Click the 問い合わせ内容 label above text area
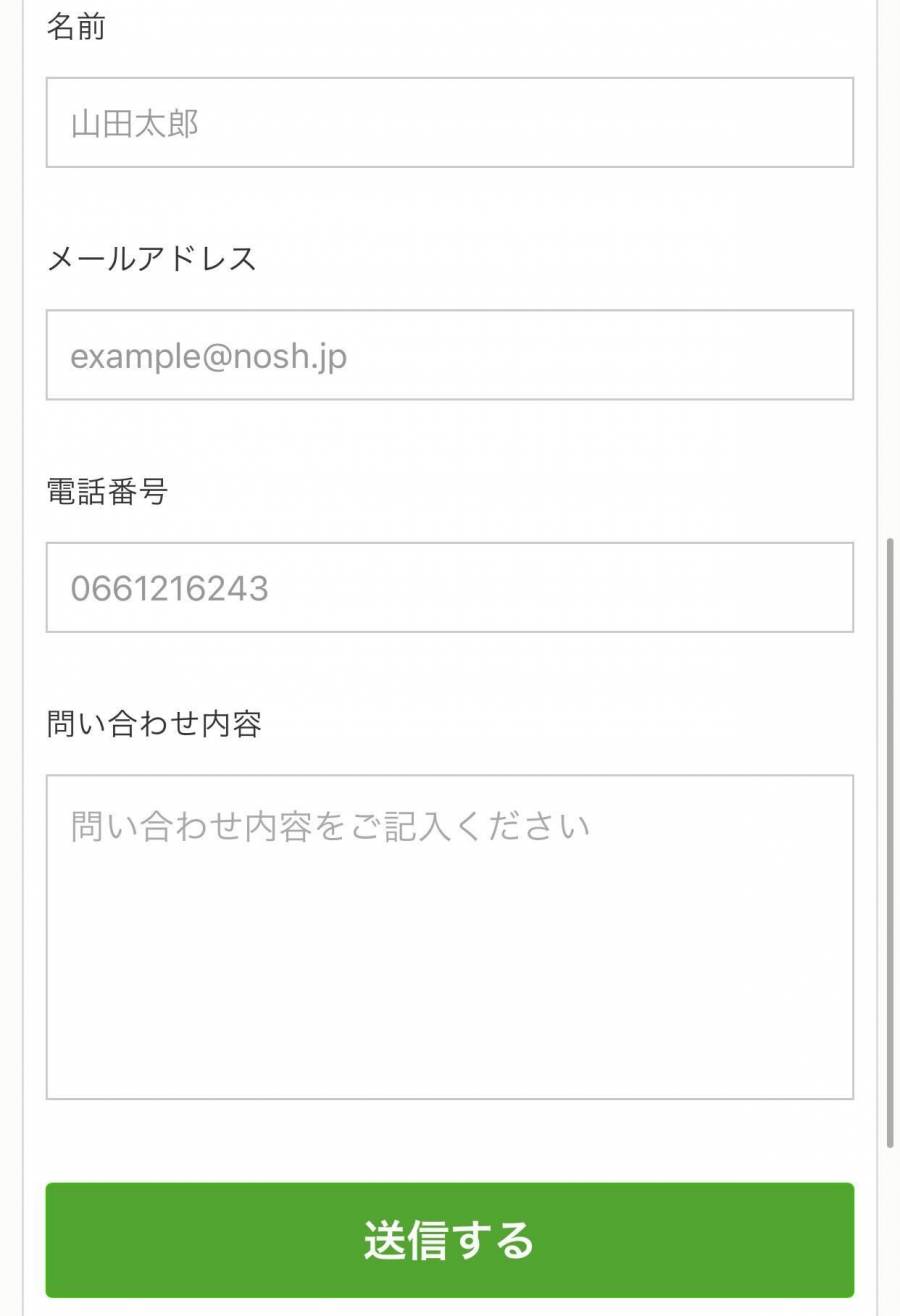Image resolution: width=900 pixels, height=1316 pixels. click(x=154, y=724)
